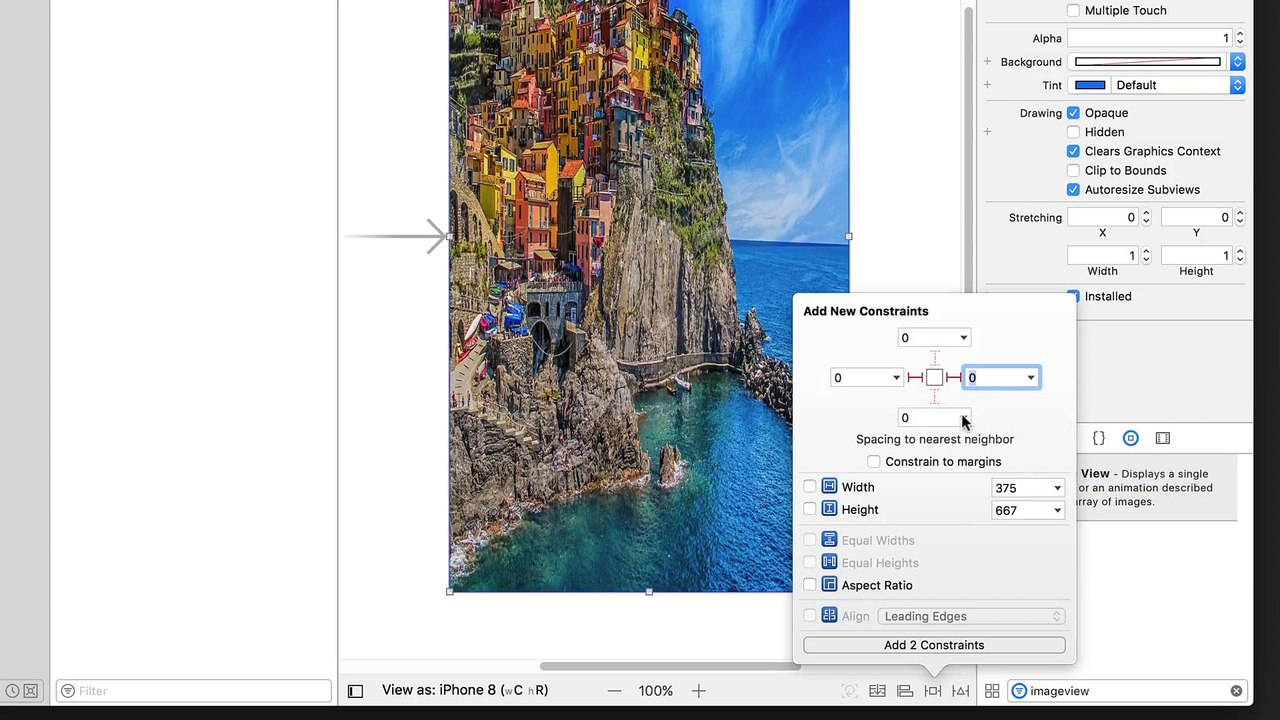The width and height of the screenshot is (1280, 720).
Task: Click the Add New Constraints toolbar icon
Action: coord(933,691)
